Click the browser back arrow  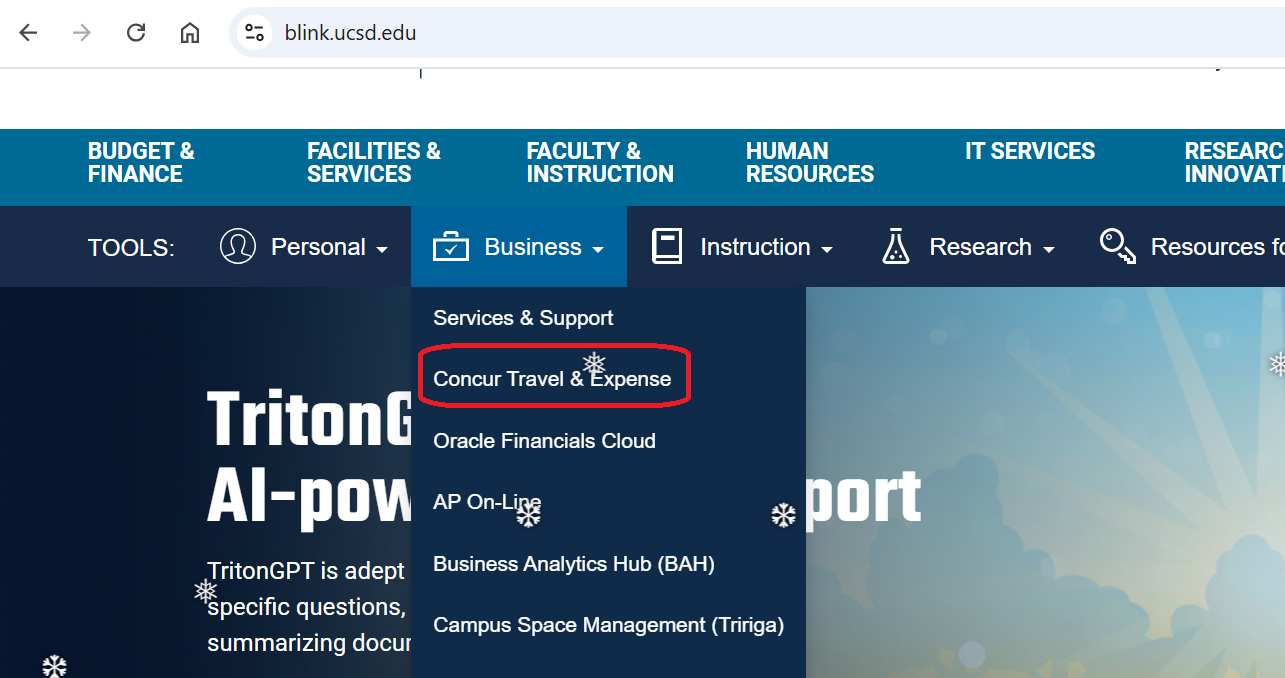click(x=28, y=33)
